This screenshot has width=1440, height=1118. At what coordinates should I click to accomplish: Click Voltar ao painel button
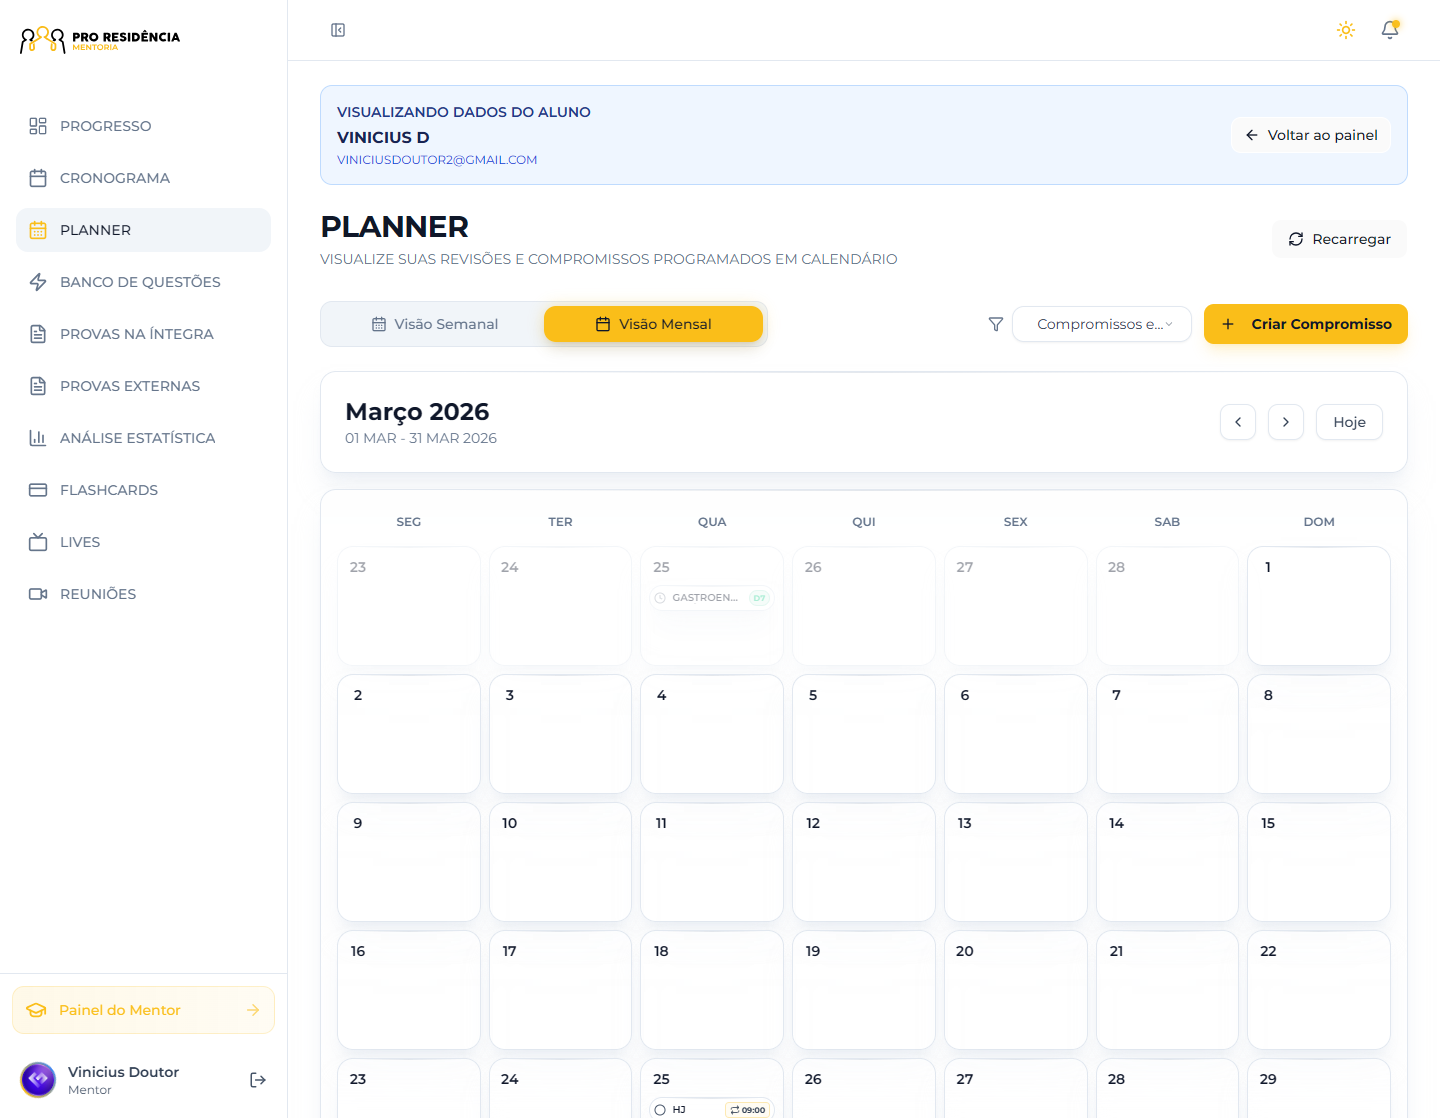(x=1311, y=135)
